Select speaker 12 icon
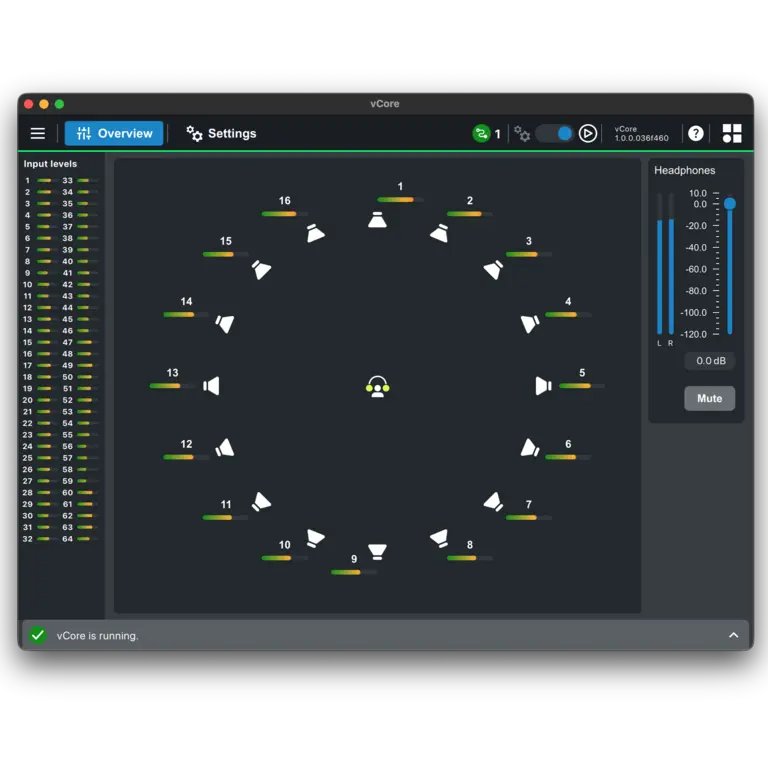The image size is (768, 768). click(x=225, y=448)
